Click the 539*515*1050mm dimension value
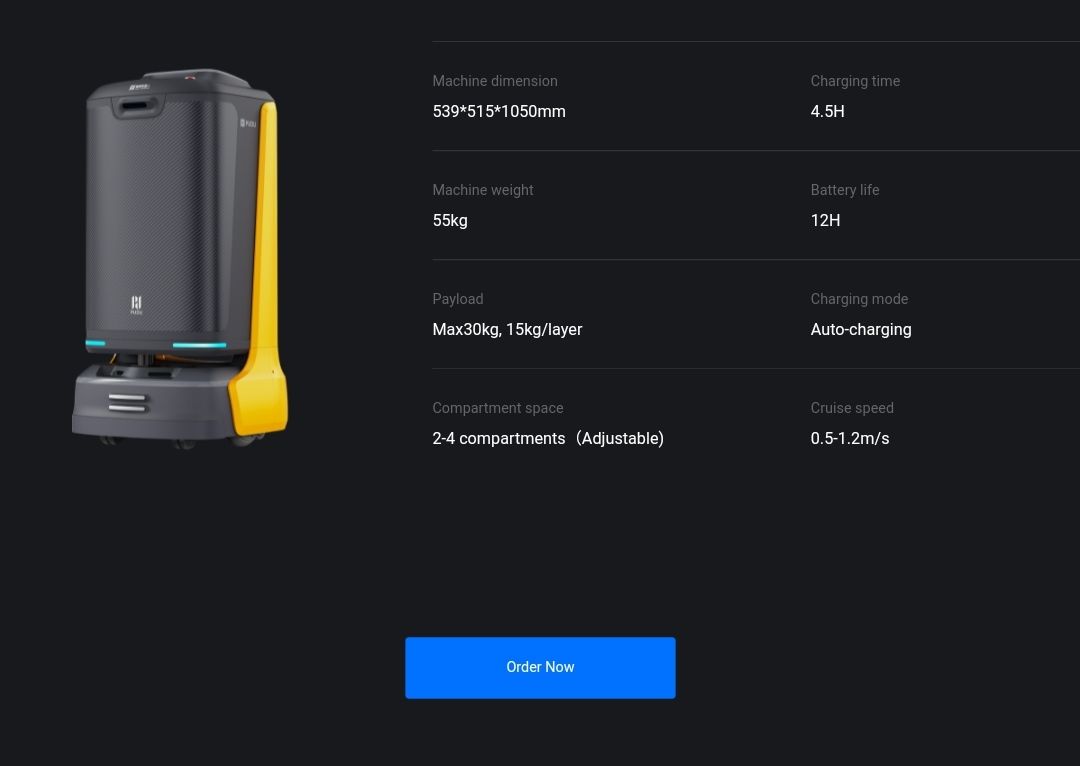 tap(499, 111)
